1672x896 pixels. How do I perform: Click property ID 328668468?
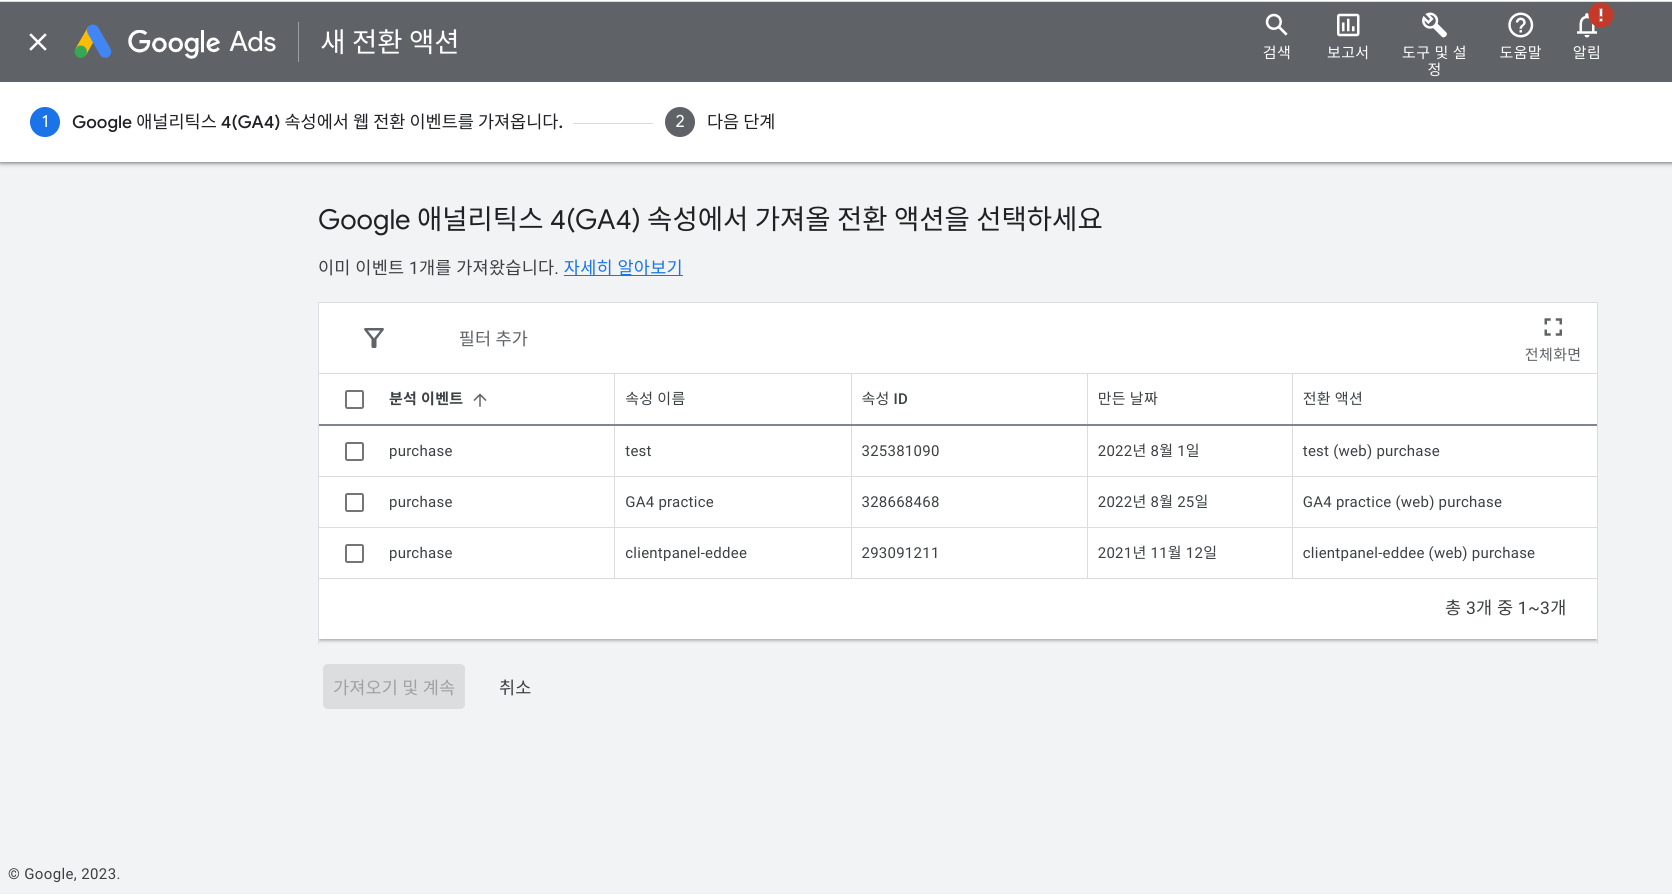click(900, 502)
